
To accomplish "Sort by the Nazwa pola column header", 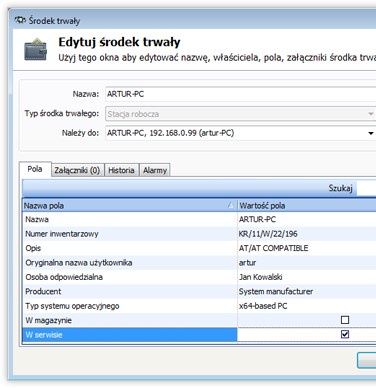I will pos(129,206).
